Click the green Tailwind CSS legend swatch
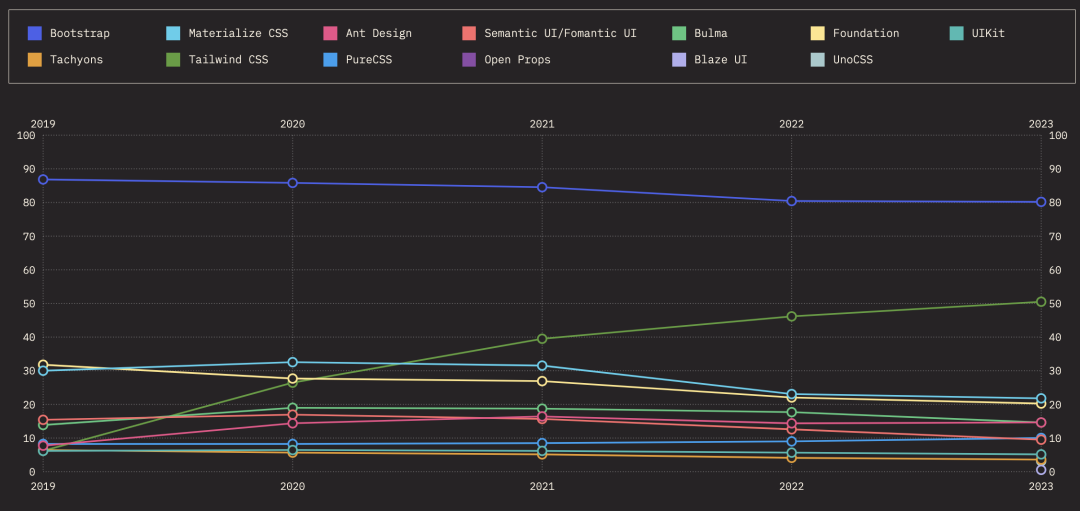This screenshot has width=1080, height=511. coord(174,60)
